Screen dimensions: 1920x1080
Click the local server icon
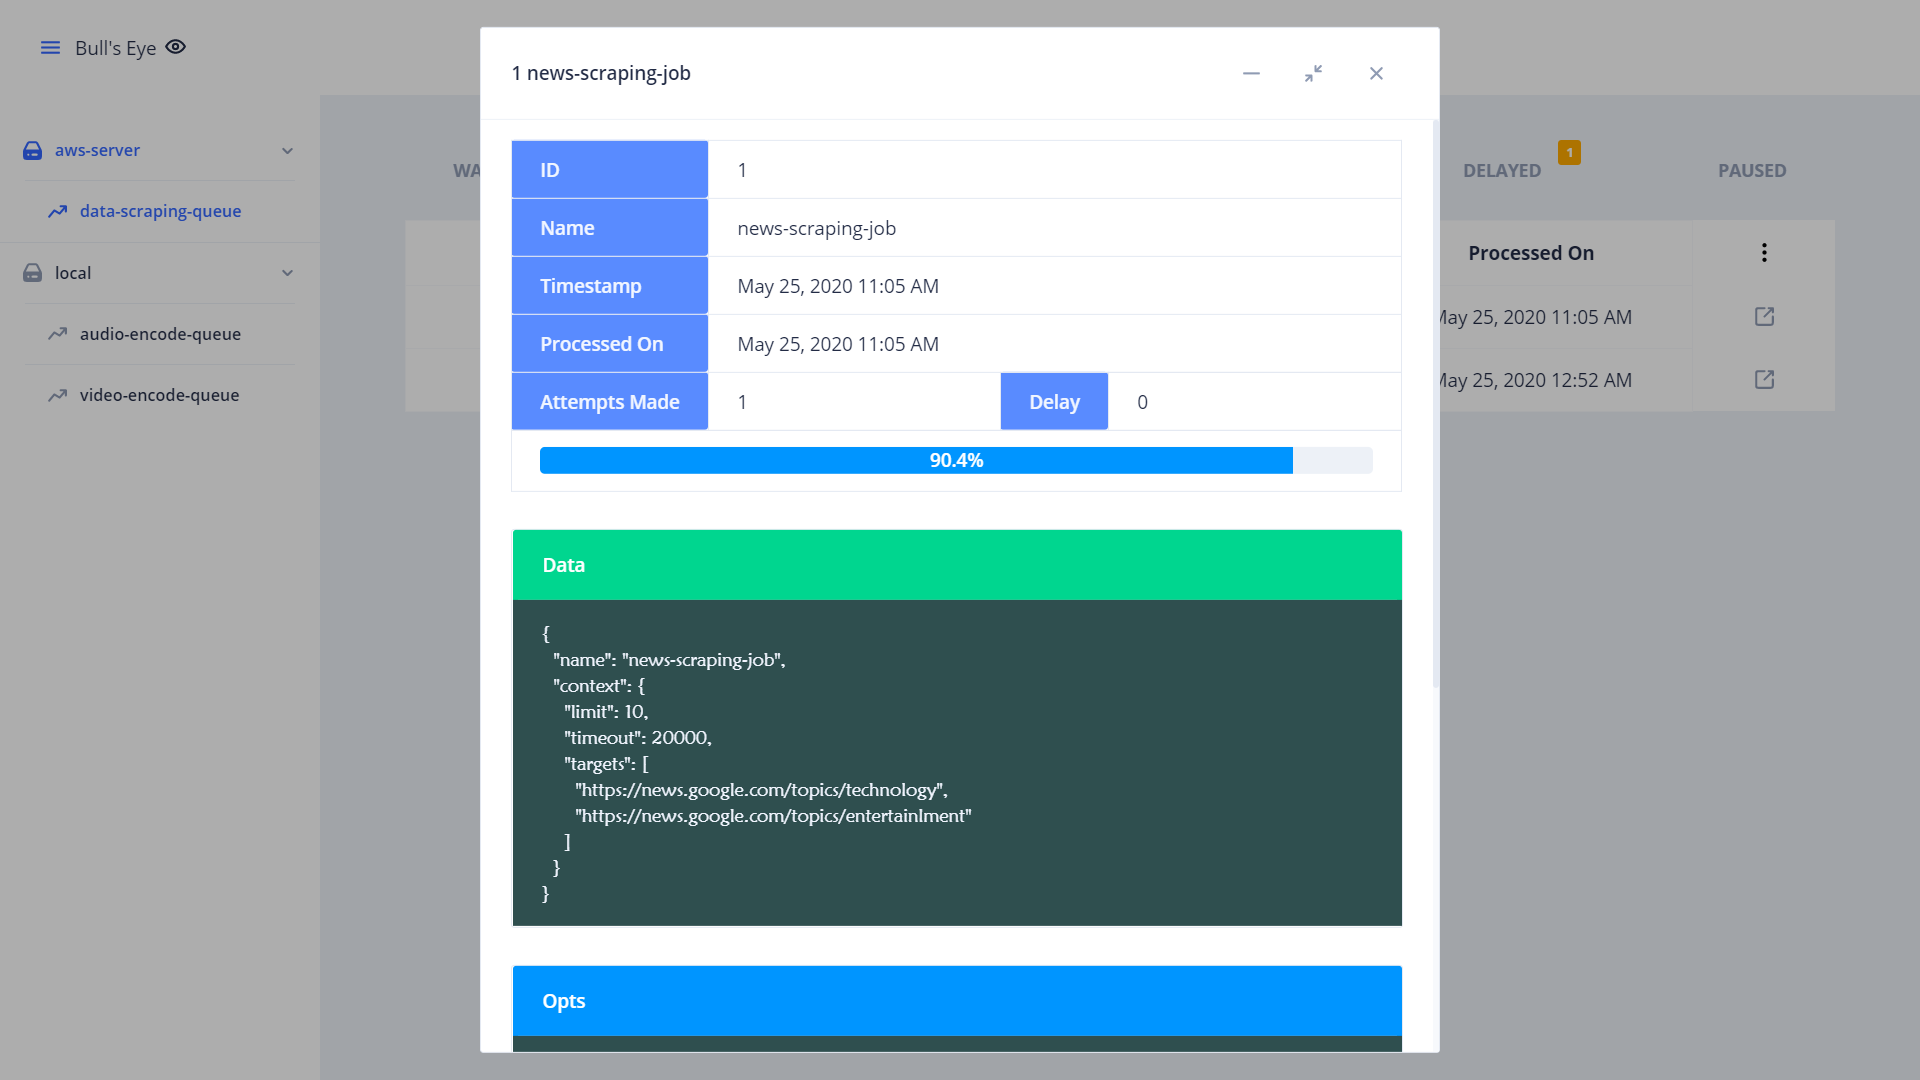(x=33, y=273)
